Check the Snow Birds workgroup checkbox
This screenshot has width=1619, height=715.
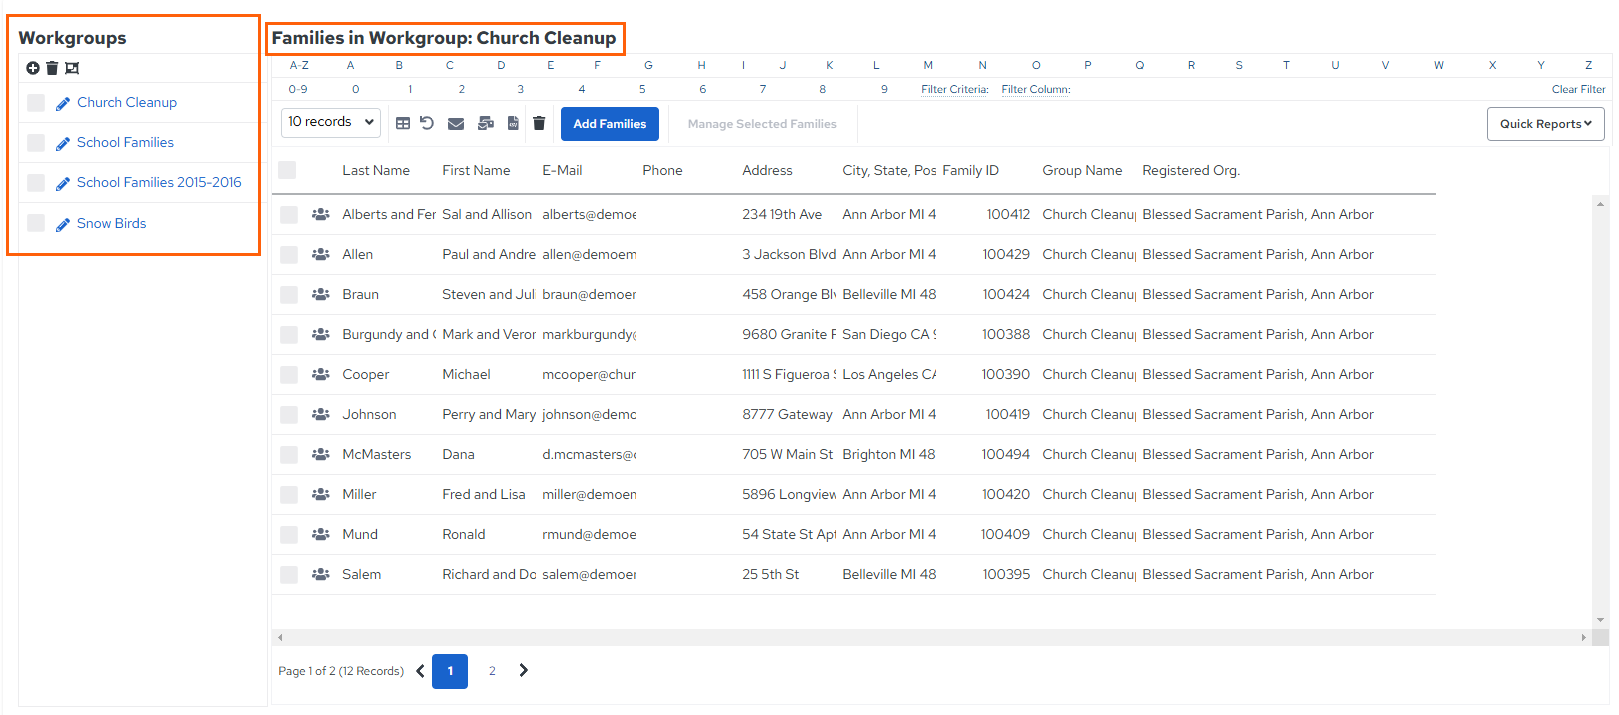coord(36,223)
